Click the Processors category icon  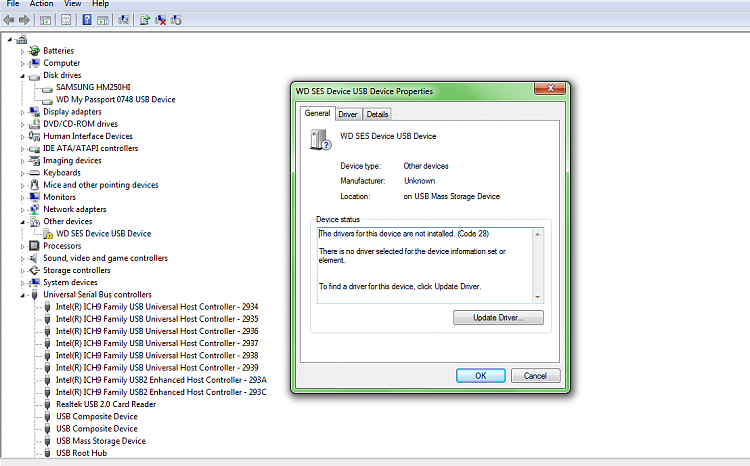click(34, 246)
